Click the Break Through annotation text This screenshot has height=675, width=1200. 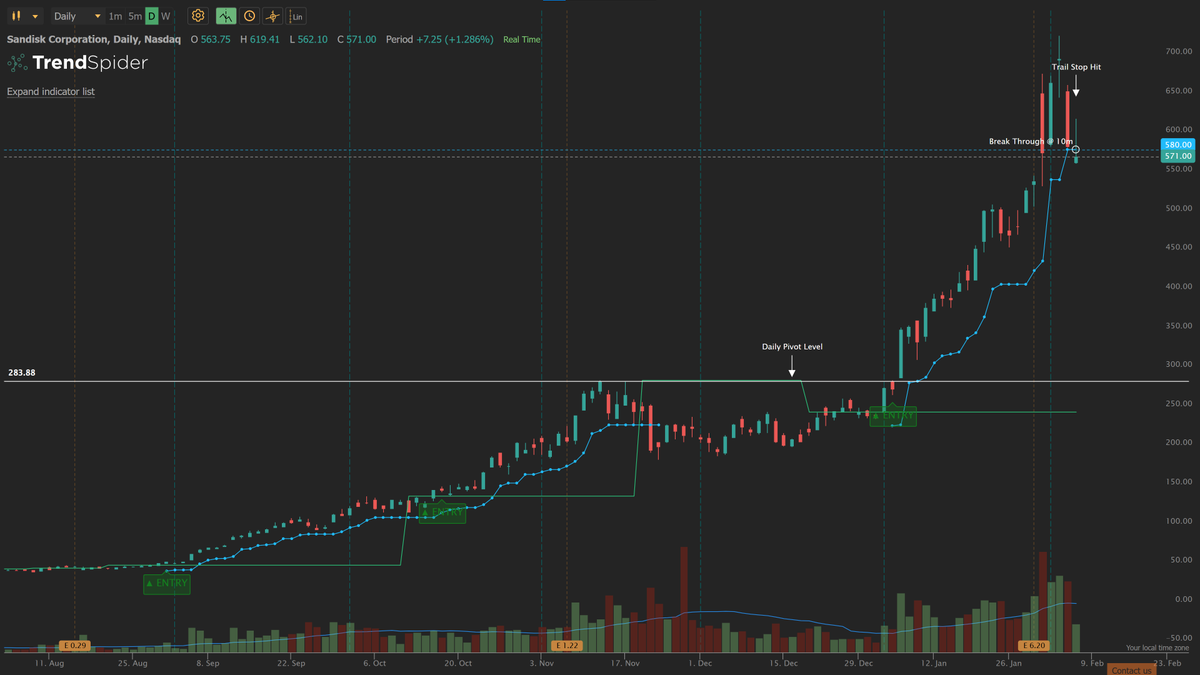1030,142
